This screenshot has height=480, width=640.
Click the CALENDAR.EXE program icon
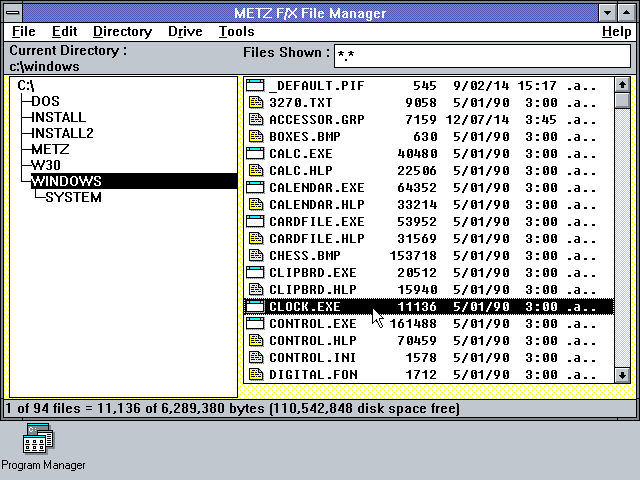point(256,187)
